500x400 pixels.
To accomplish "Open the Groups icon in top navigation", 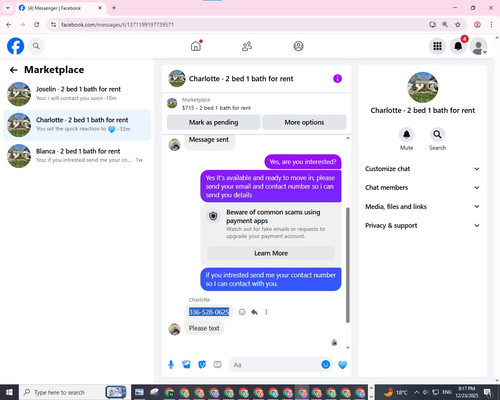I will [x=298, y=46].
